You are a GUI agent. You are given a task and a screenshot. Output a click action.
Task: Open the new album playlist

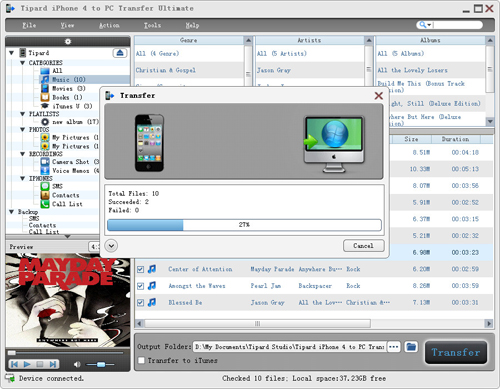tap(75, 122)
